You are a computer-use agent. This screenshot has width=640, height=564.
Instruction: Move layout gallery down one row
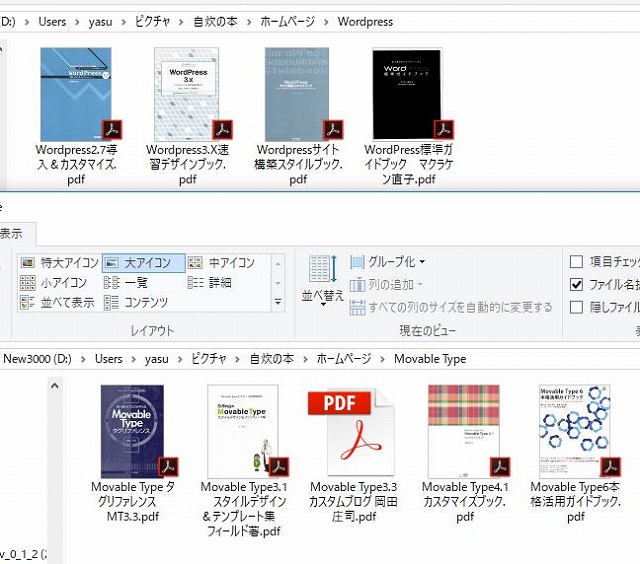(278, 283)
